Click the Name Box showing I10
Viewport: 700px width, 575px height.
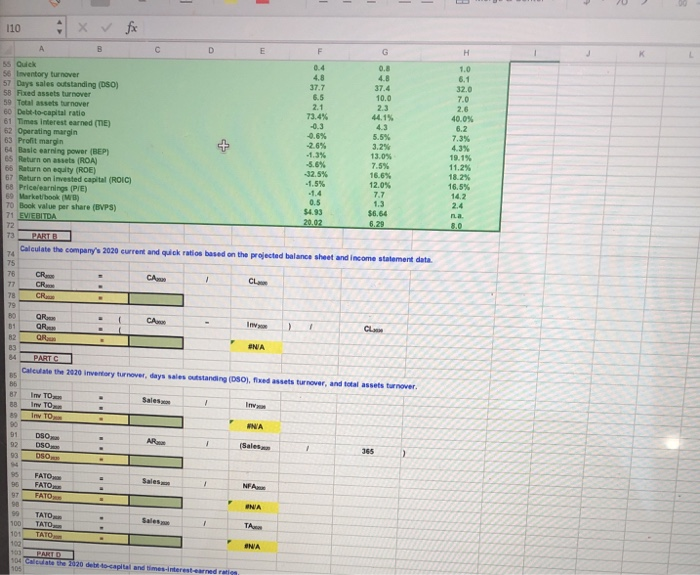click(28, 28)
